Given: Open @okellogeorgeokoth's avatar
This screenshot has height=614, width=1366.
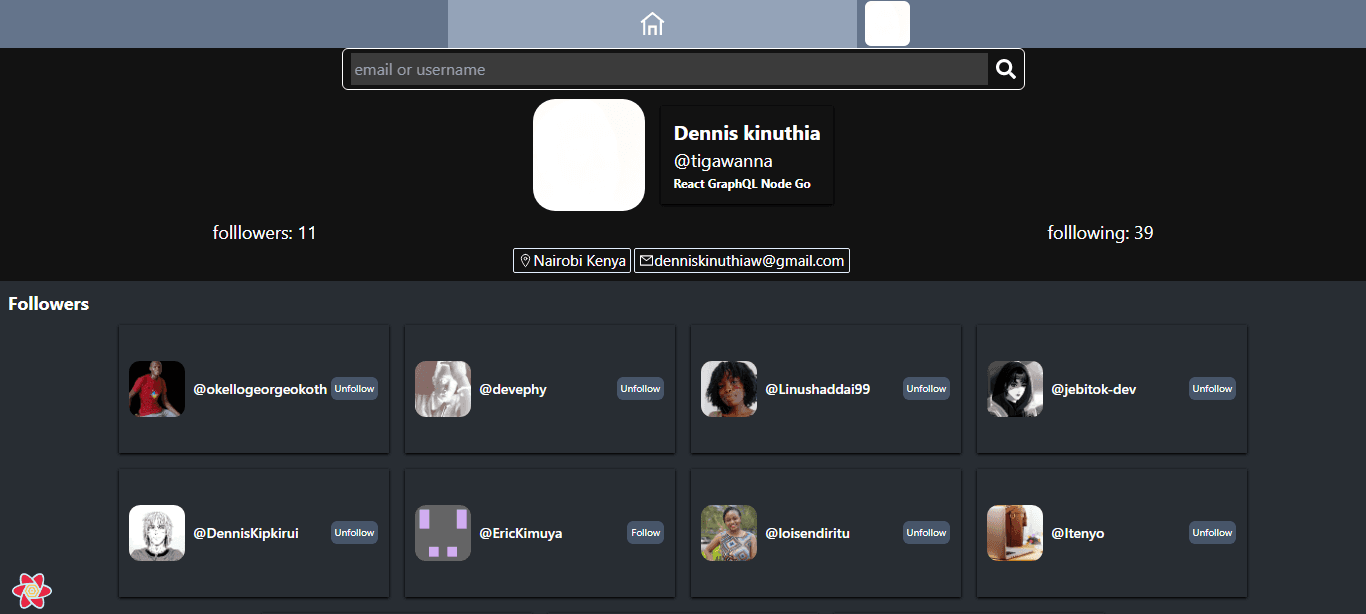Looking at the screenshot, I should (x=157, y=389).
